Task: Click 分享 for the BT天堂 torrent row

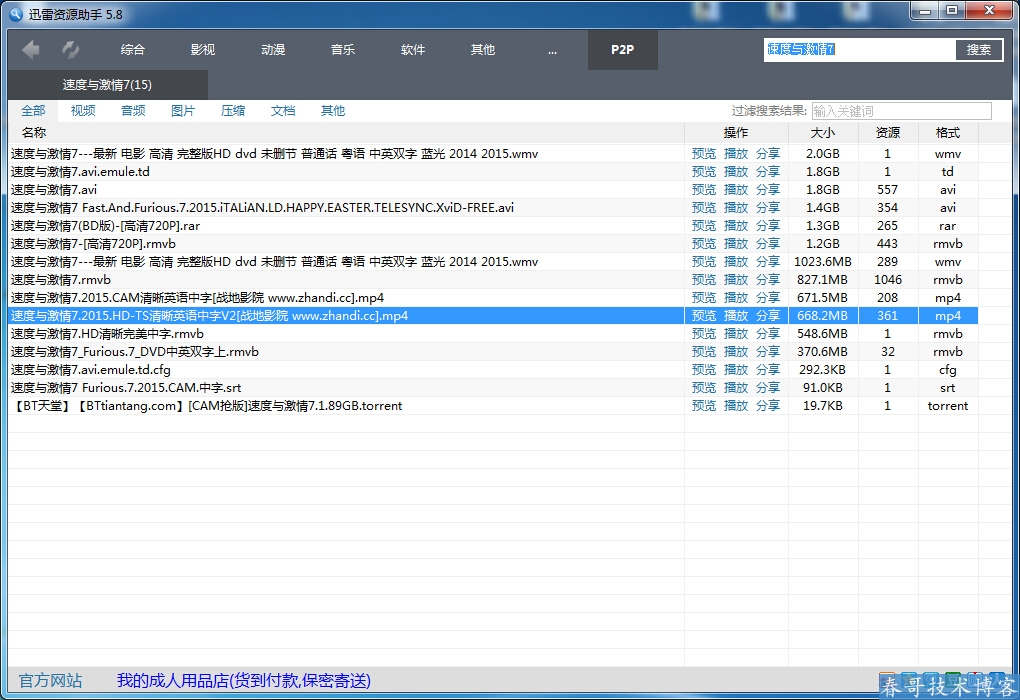Action: 768,406
